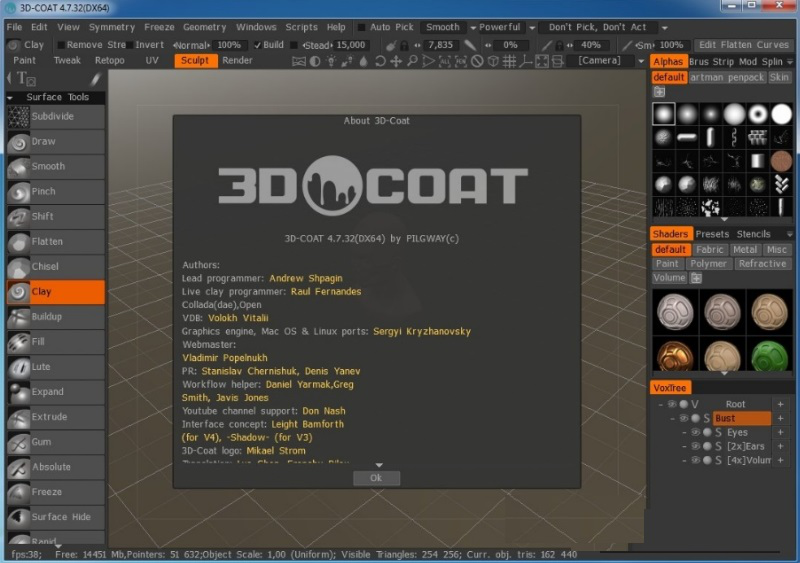The height and width of the screenshot is (563, 800).
Task: Pick the Lute tool icon
Action: (19, 366)
